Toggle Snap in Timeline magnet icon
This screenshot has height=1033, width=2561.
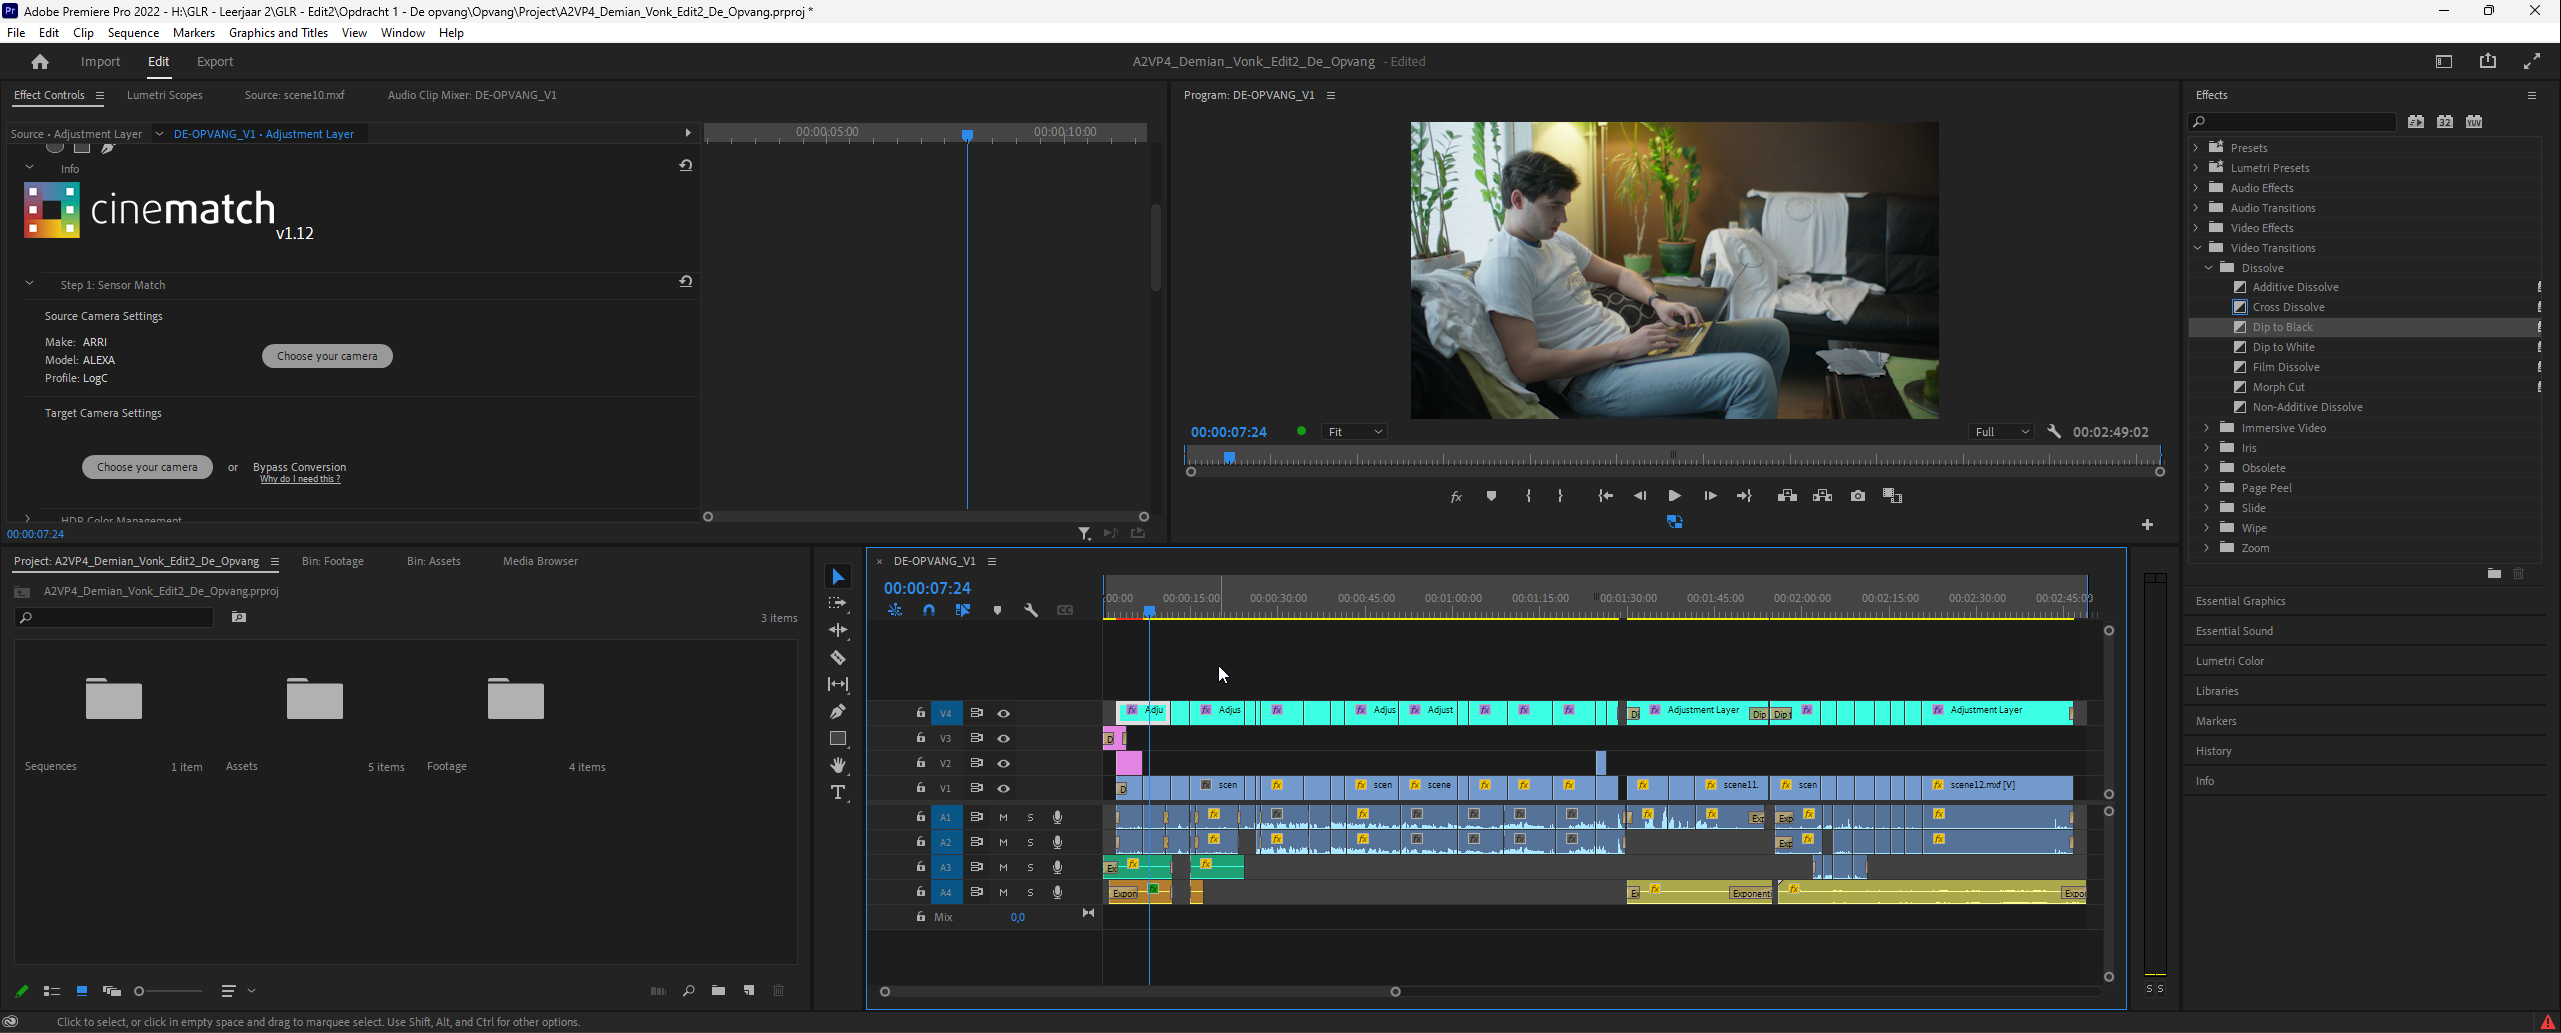tap(929, 610)
